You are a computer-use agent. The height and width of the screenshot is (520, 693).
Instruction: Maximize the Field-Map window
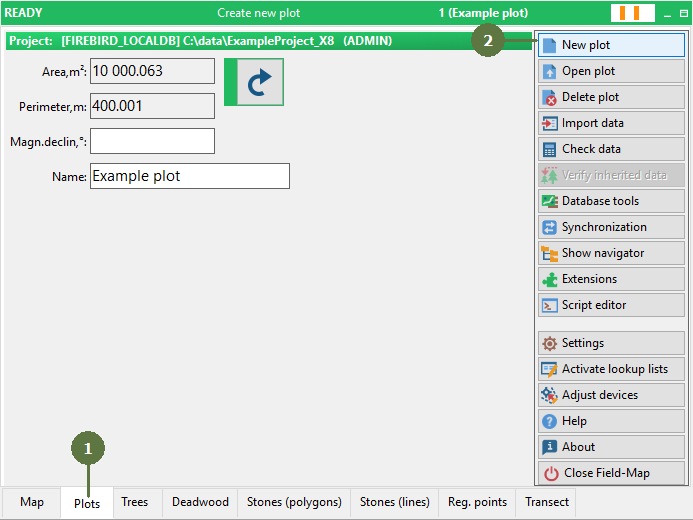tap(684, 13)
